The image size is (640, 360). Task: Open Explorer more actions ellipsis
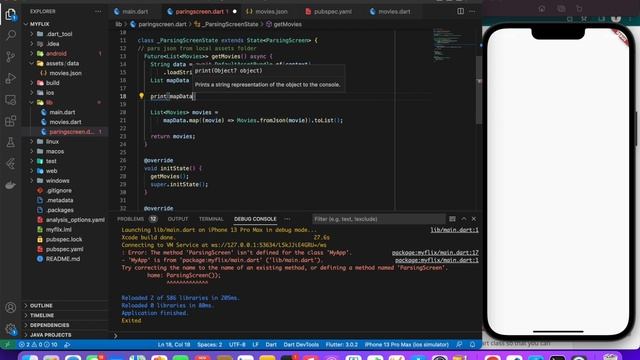(98, 11)
